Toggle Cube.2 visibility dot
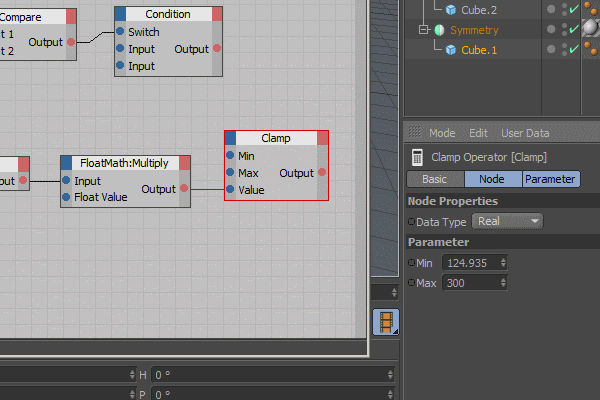600x400 pixels. 551,9
